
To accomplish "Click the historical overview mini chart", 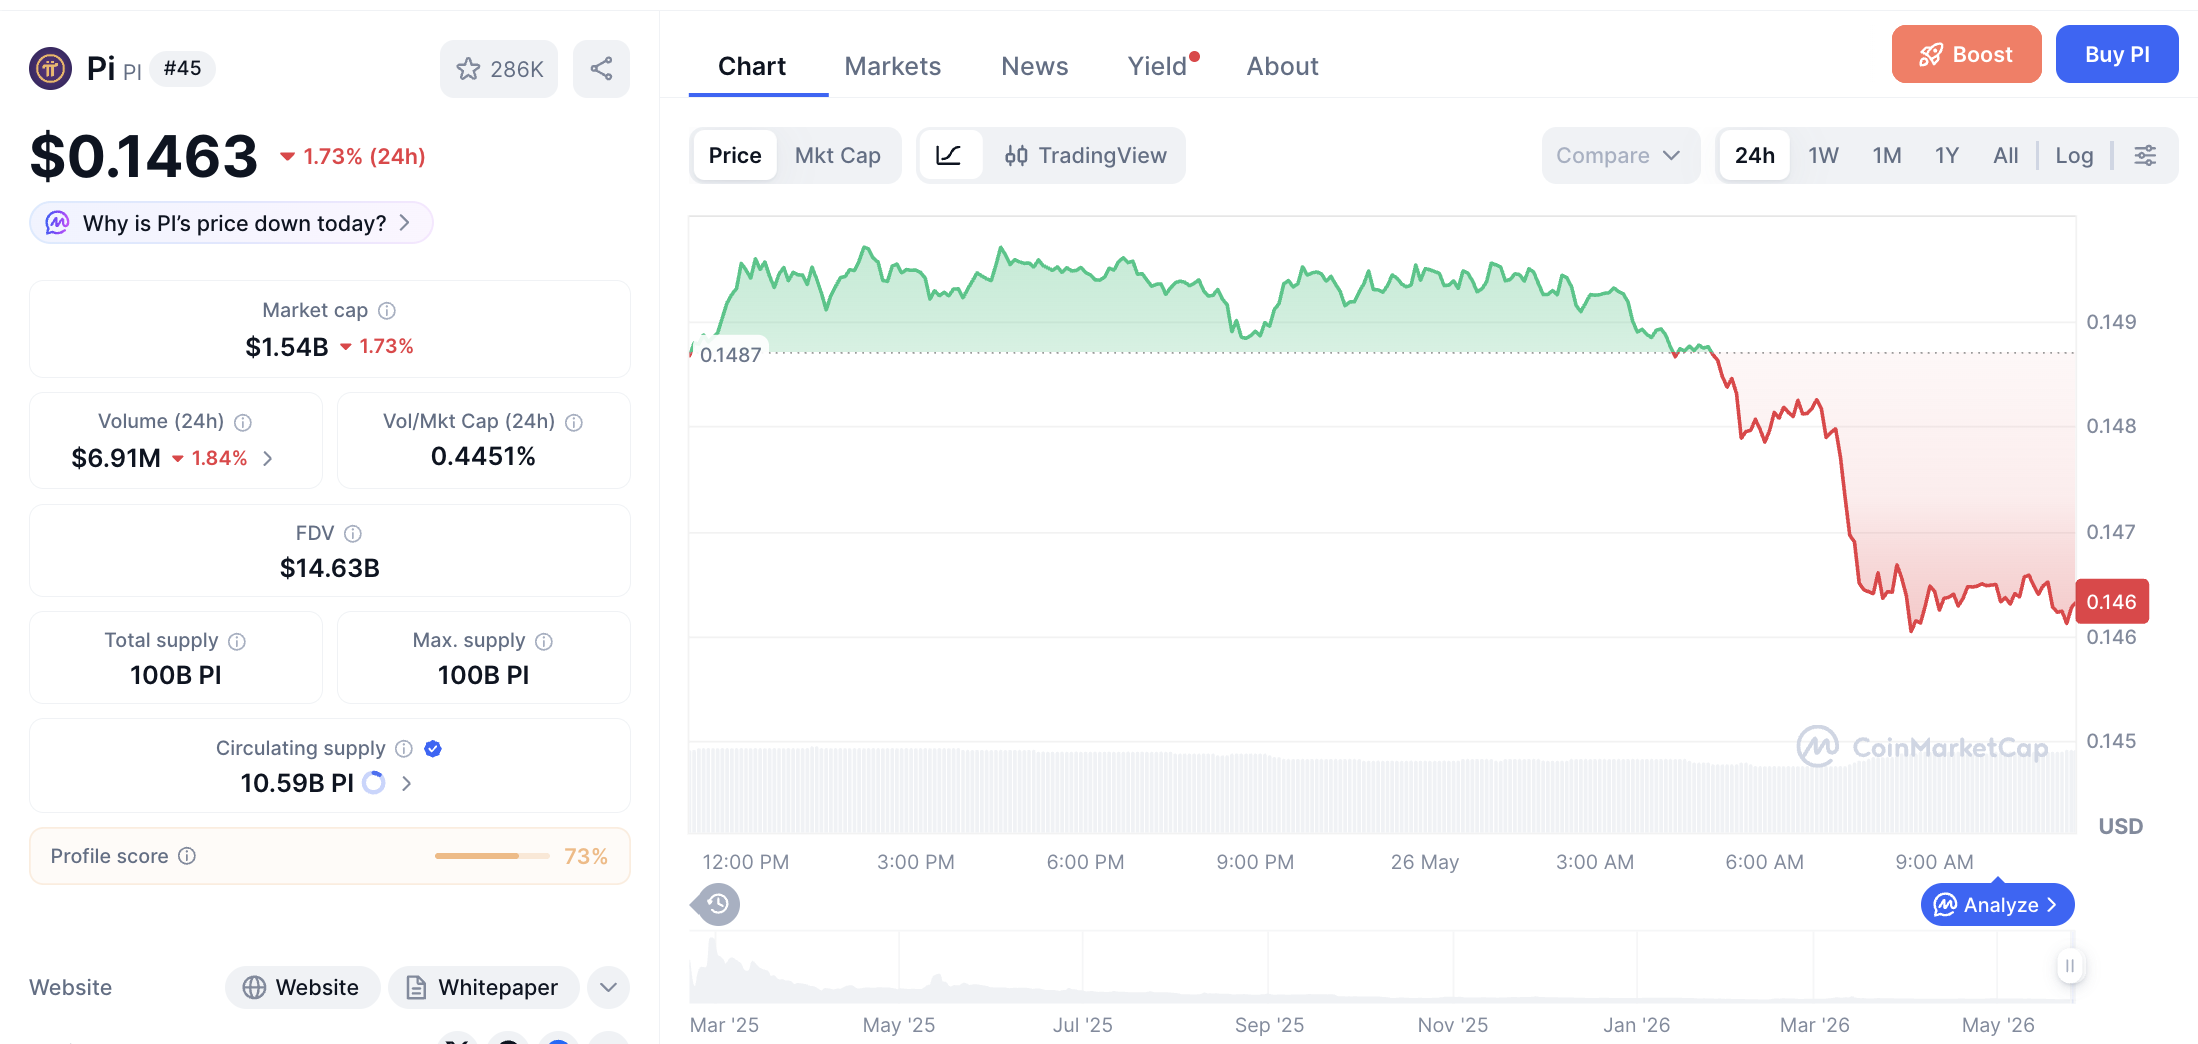I will tap(1381, 967).
